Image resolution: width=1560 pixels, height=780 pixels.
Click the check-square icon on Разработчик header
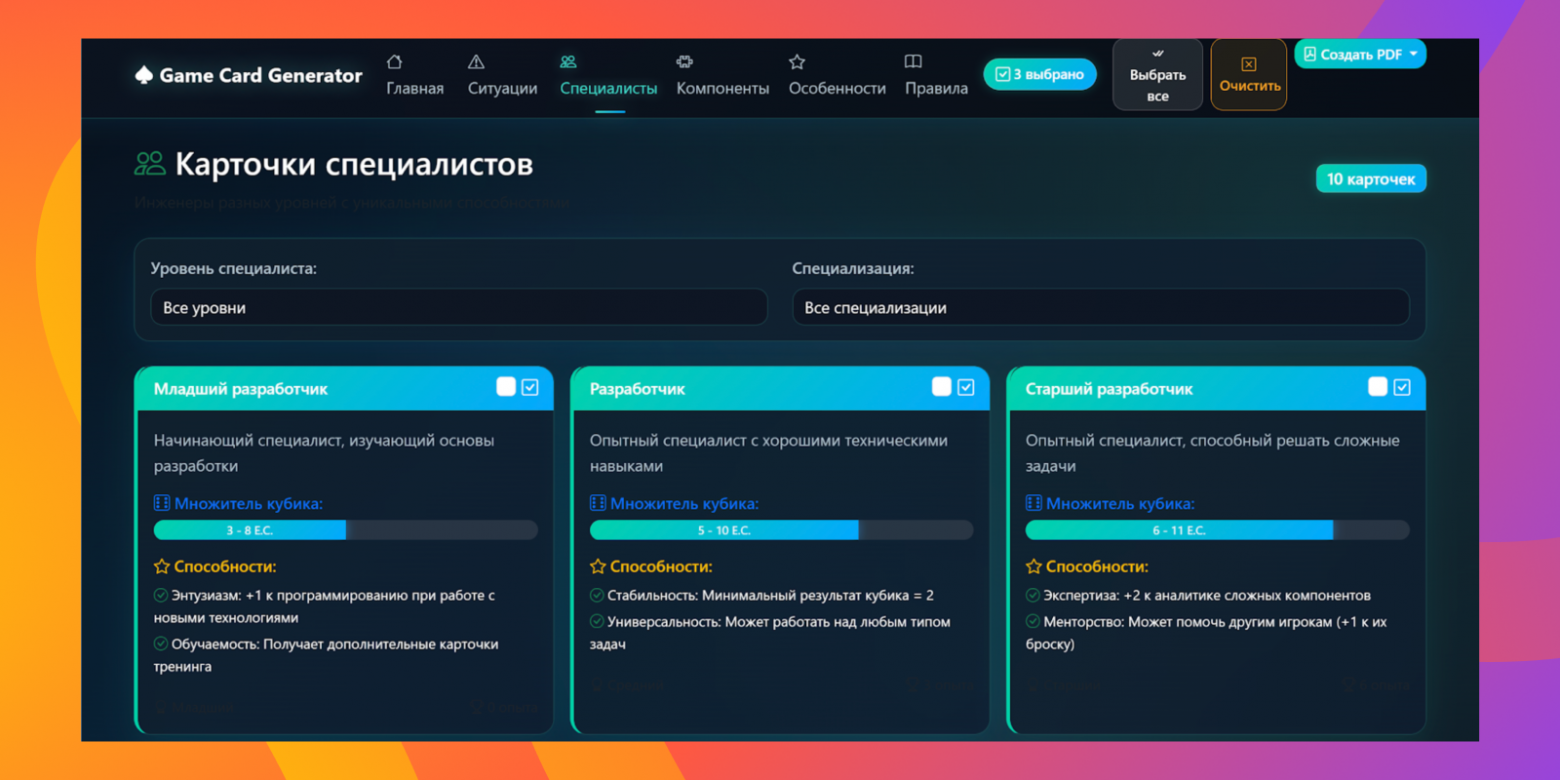pyautogui.click(x=966, y=387)
